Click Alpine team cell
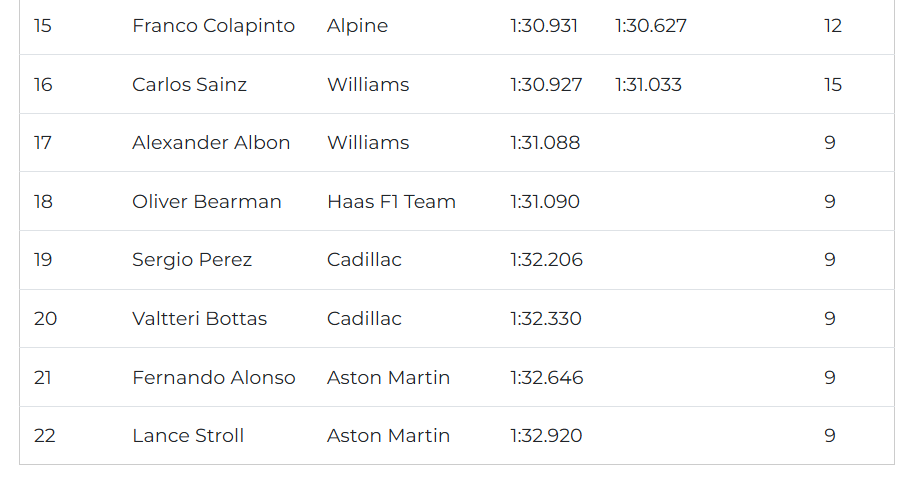Viewport: 921px width, 489px height. [x=357, y=26]
